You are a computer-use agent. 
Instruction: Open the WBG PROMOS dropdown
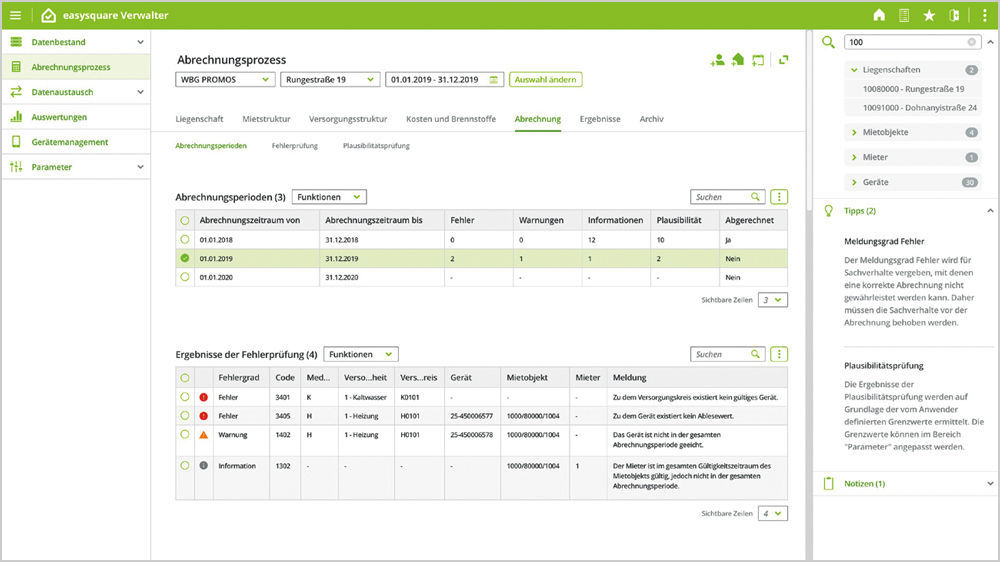click(x=225, y=80)
